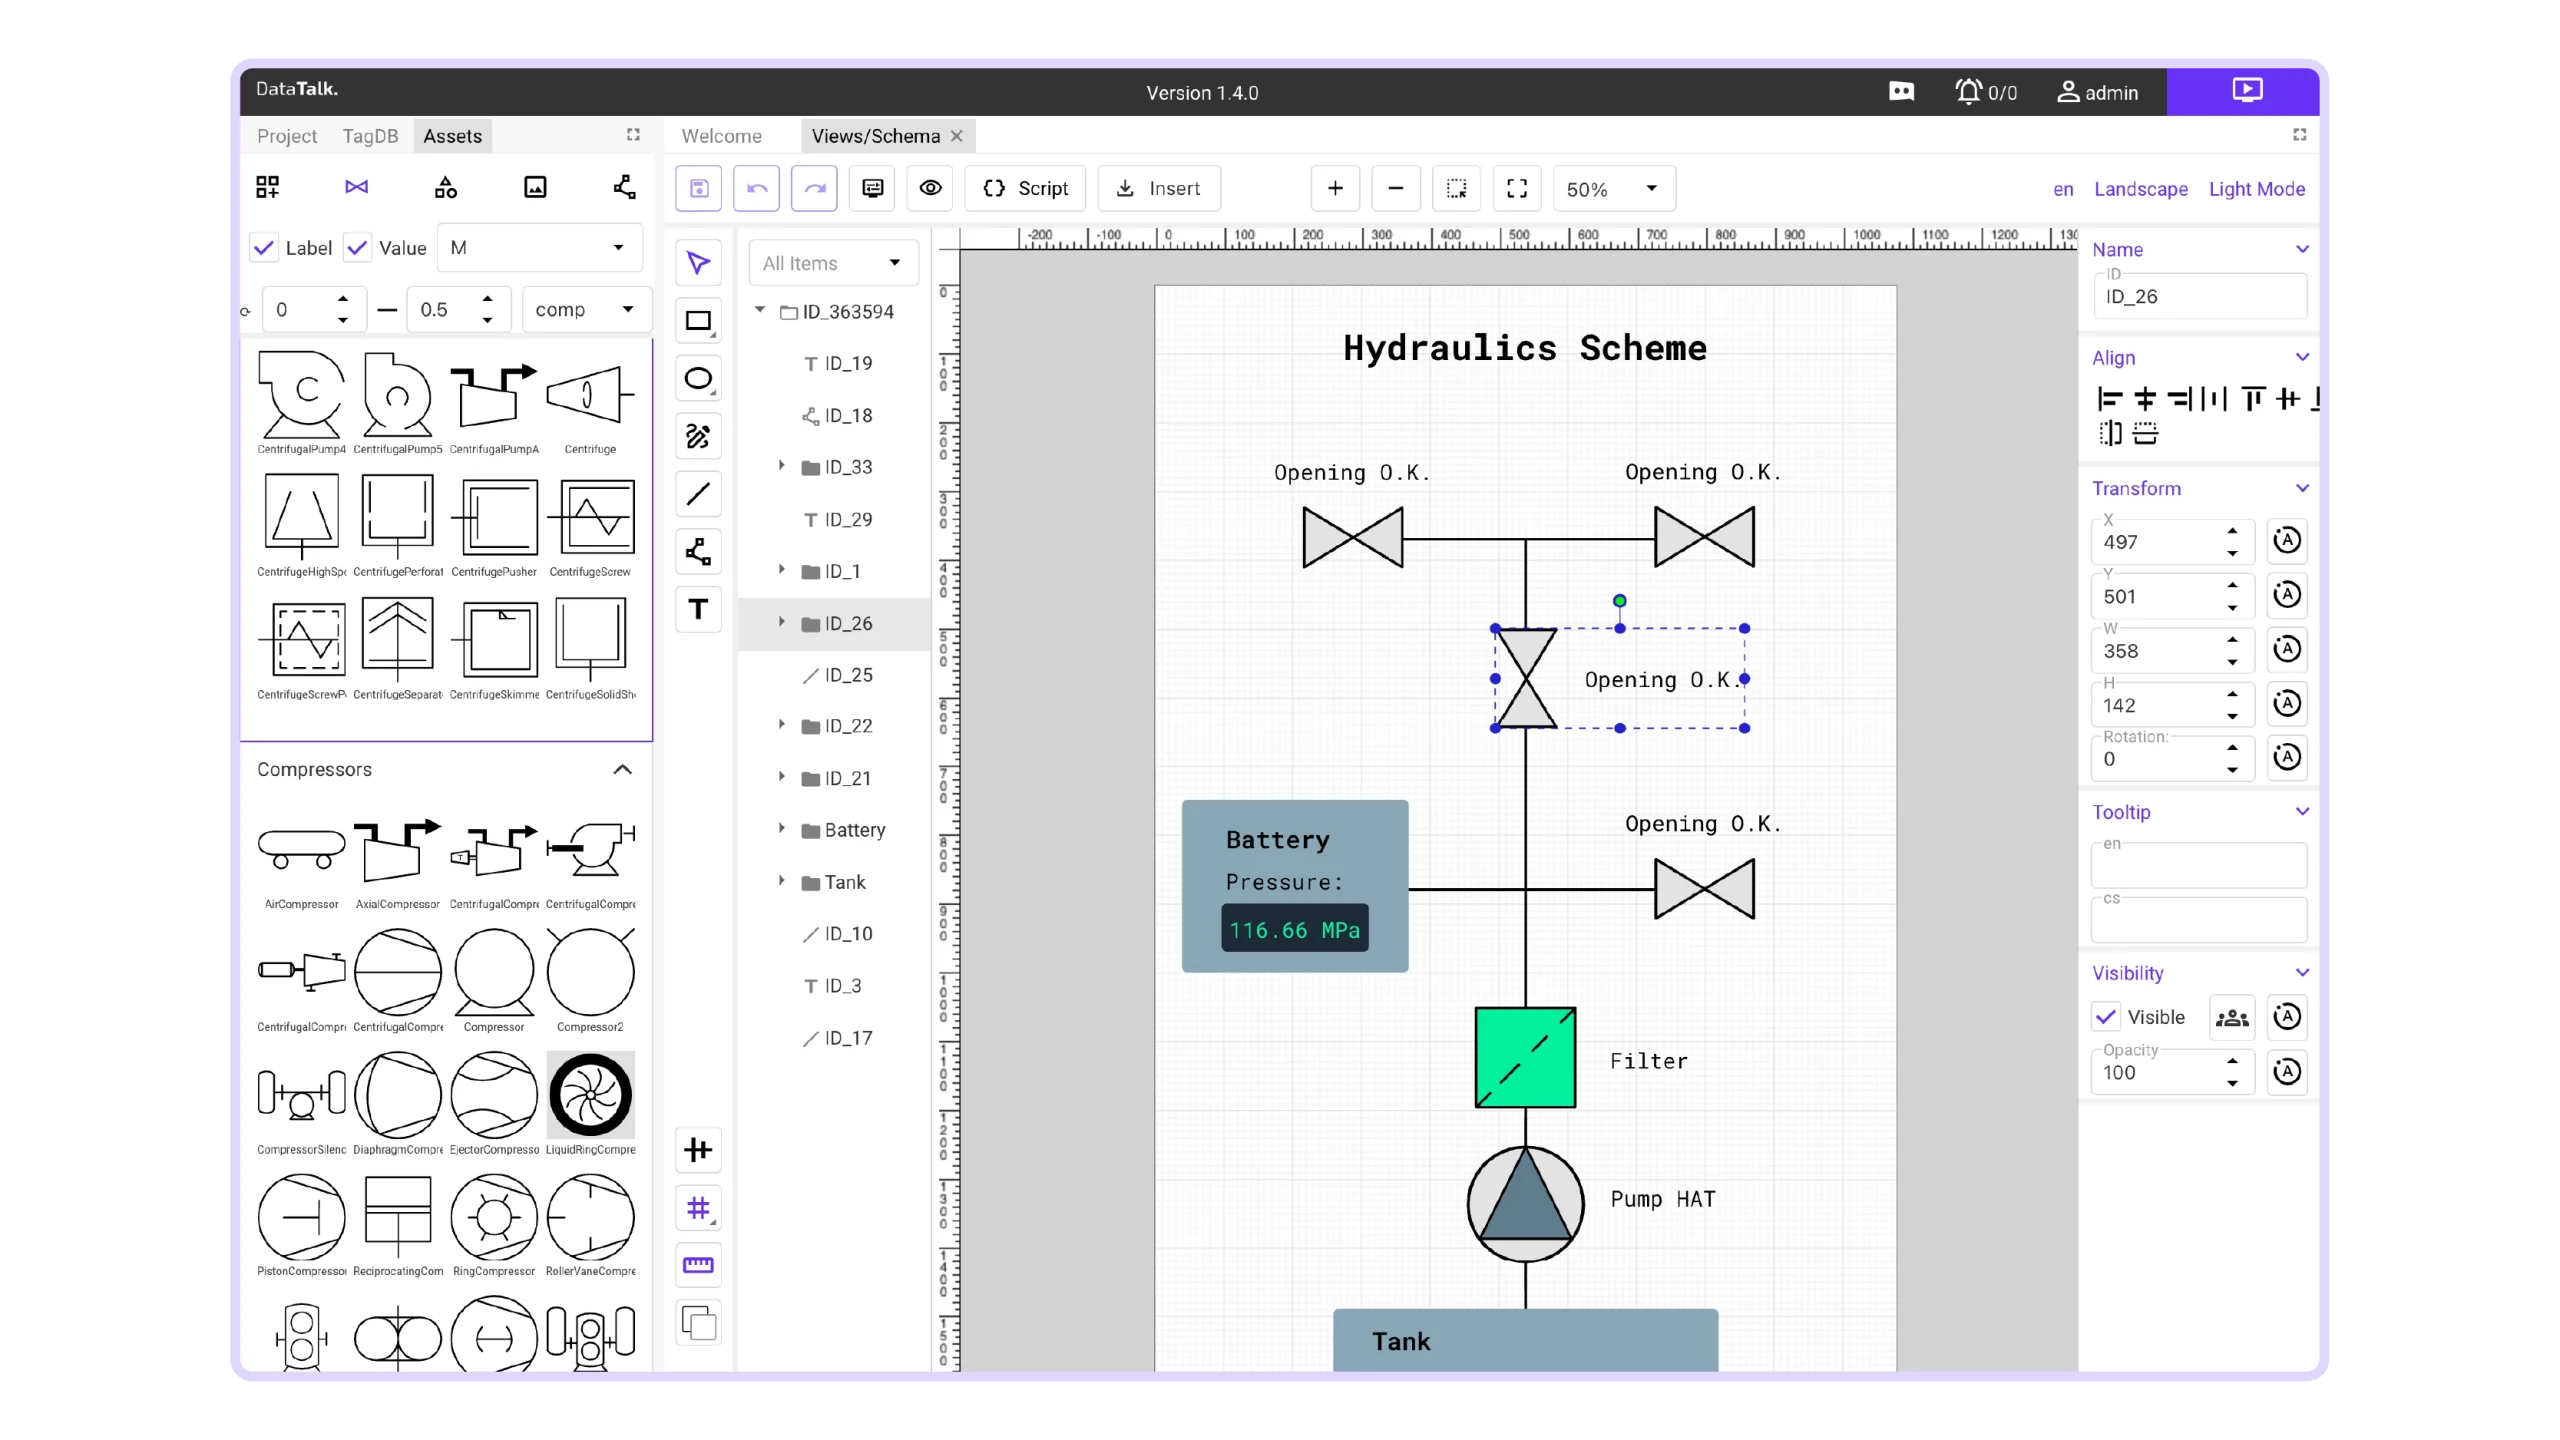
Task: Switch via the Light Mode link
Action: coord(2256,189)
